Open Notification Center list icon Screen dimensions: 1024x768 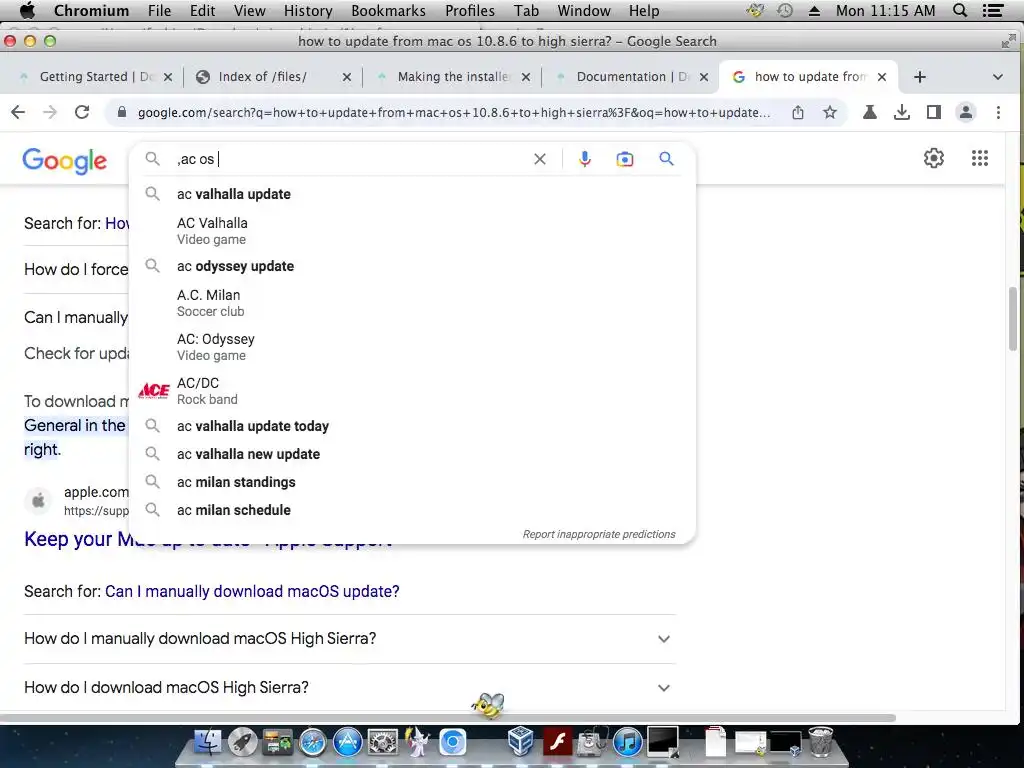coord(993,10)
